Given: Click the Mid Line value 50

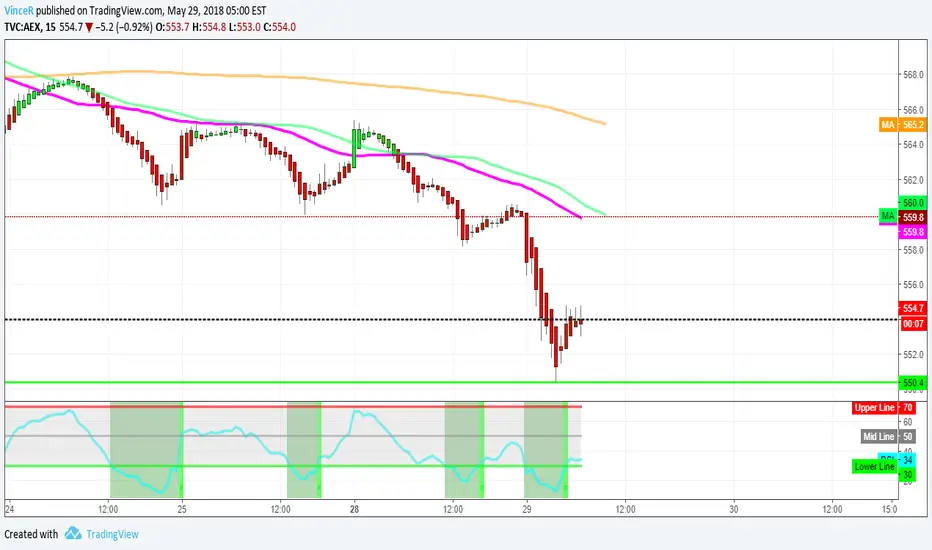Looking at the screenshot, I should point(908,436).
